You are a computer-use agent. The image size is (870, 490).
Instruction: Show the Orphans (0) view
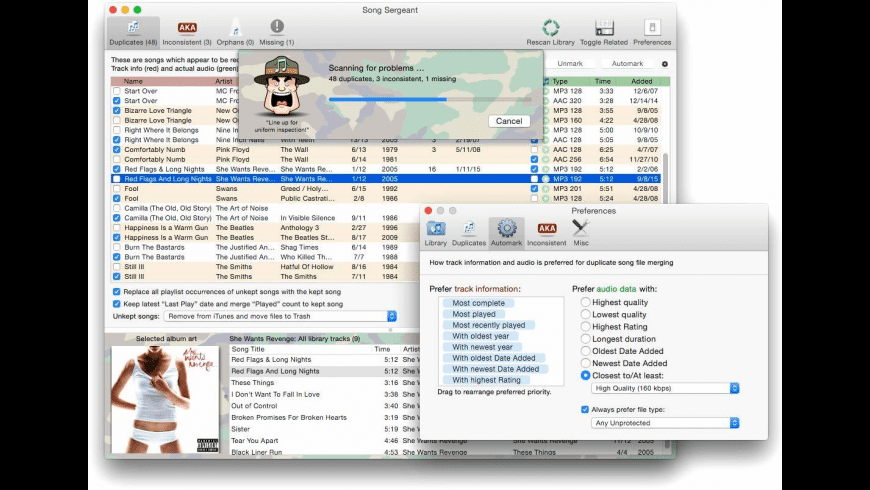click(x=235, y=33)
